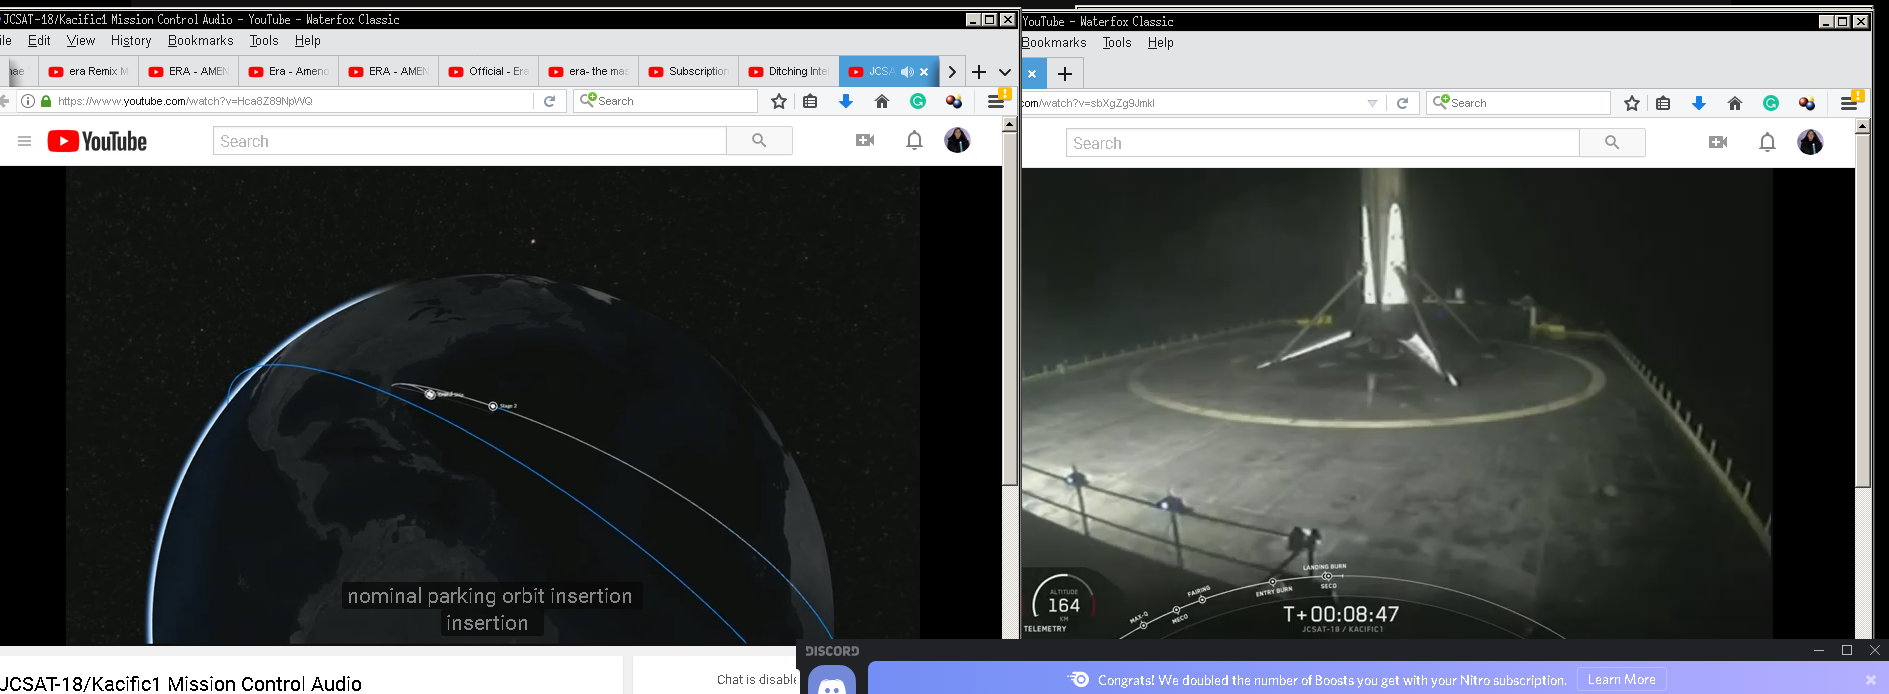The image size is (1889, 694).
Task: Click YouTube Search field in right window
Action: click(1323, 143)
